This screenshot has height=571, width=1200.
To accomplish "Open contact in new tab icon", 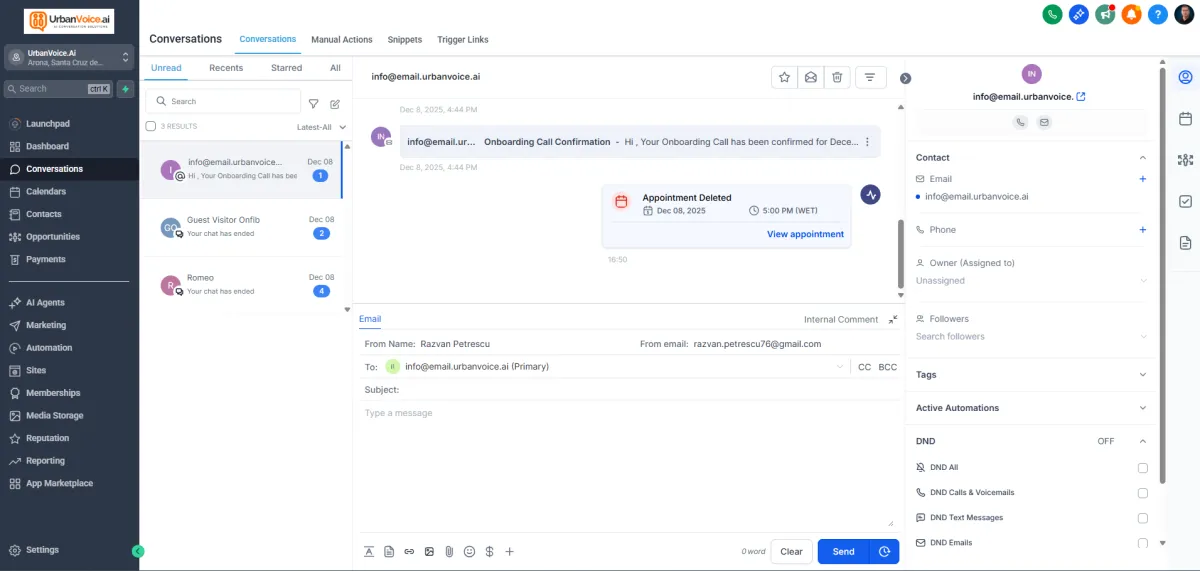I will click(x=1081, y=97).
